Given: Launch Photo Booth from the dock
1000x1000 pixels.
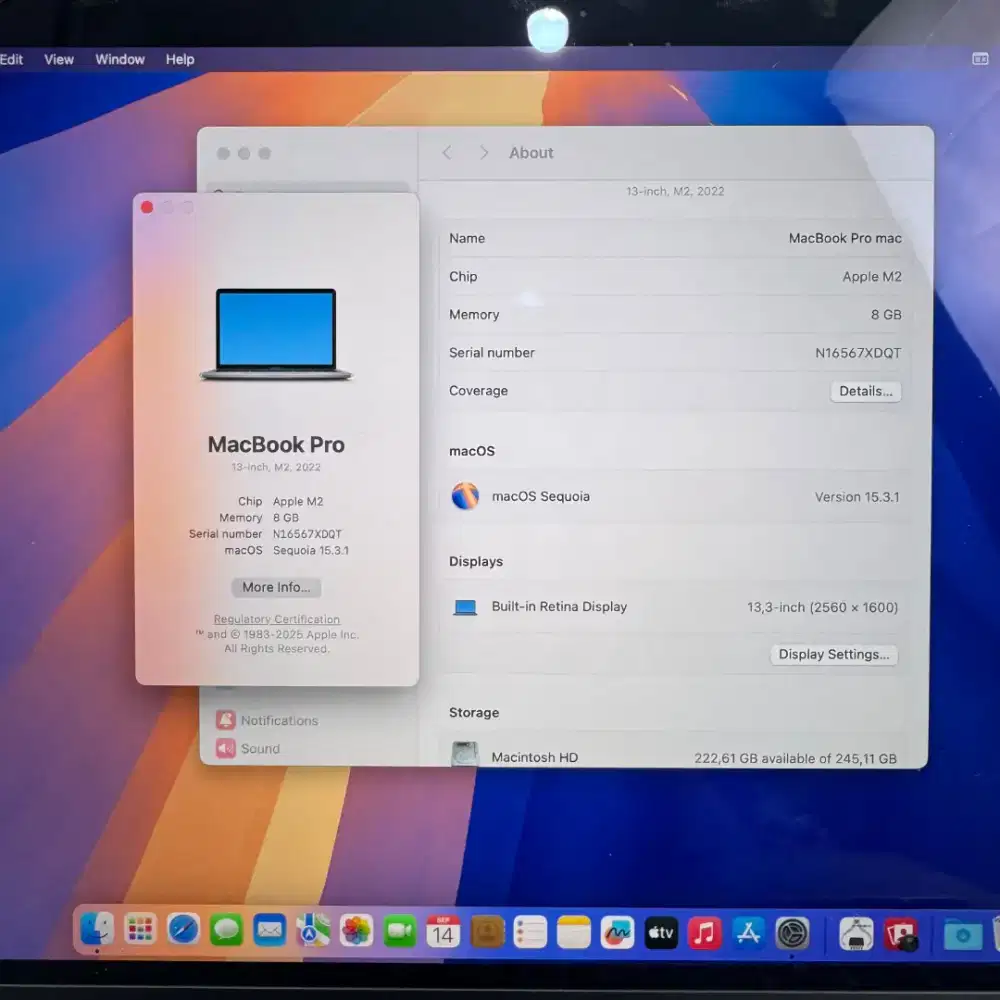Looking at the screenshot, I should pyautogui.click(x=901, y=936).
